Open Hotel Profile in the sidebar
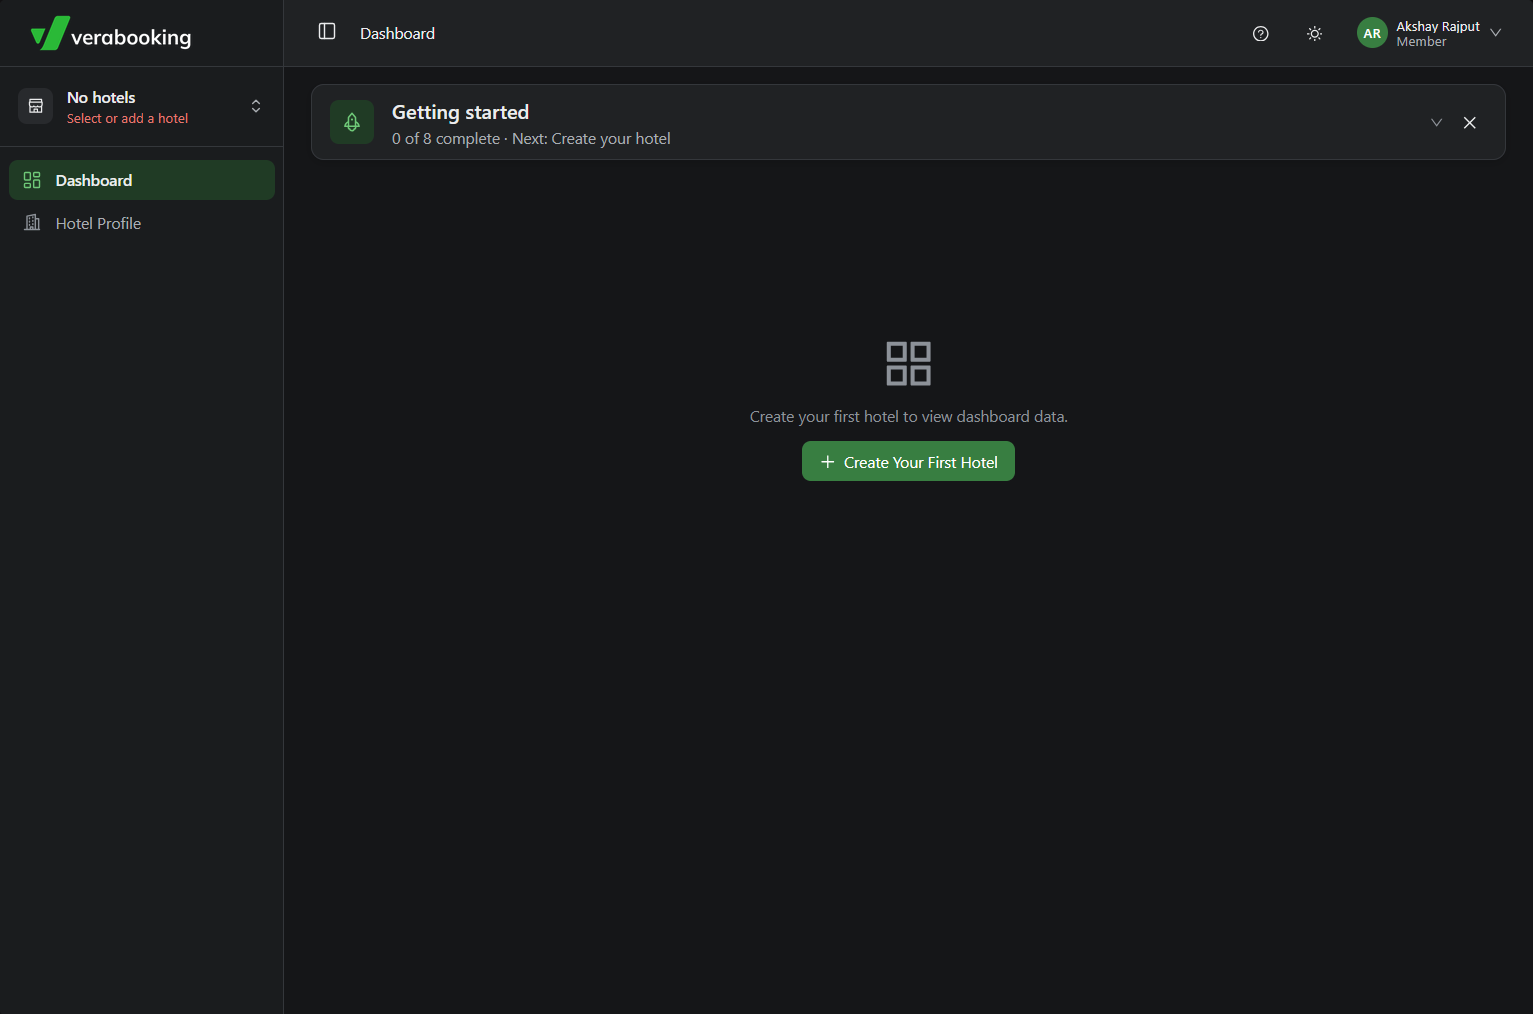This screenshot has width=1533, height=1014. tap(142, 223)
